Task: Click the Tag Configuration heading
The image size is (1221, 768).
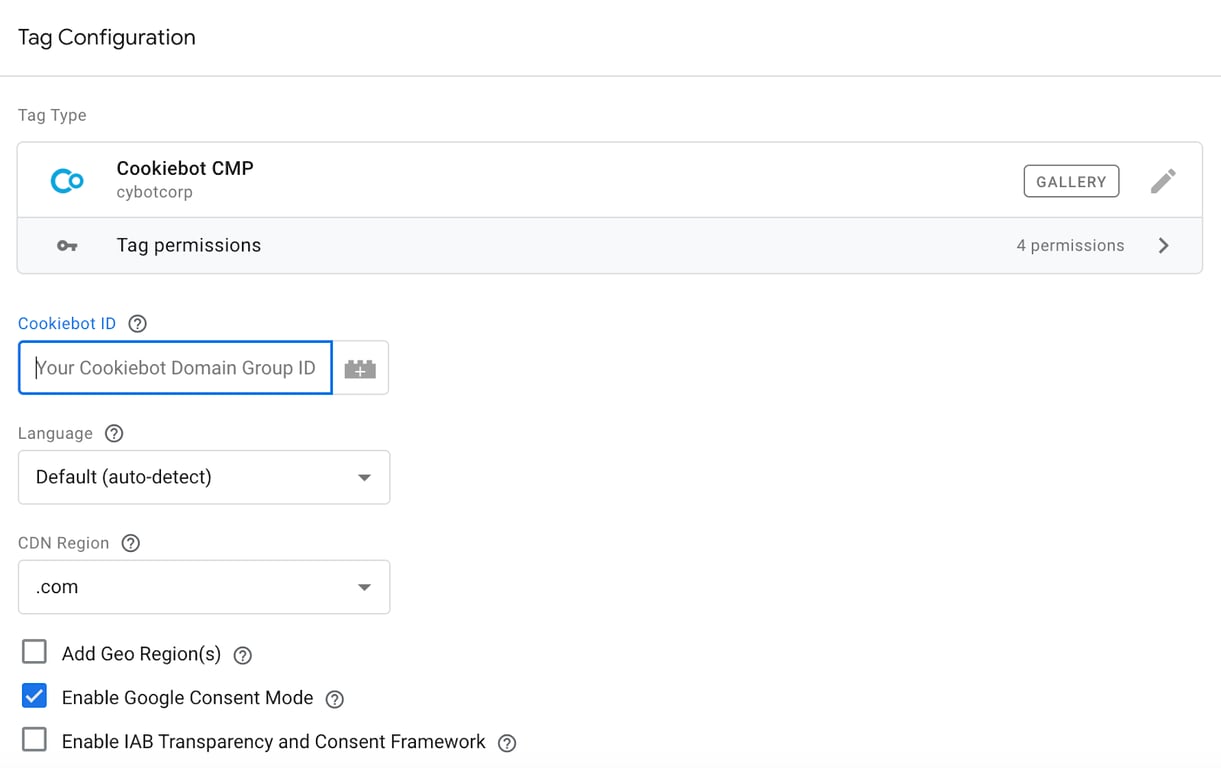Action: point(107,37)
